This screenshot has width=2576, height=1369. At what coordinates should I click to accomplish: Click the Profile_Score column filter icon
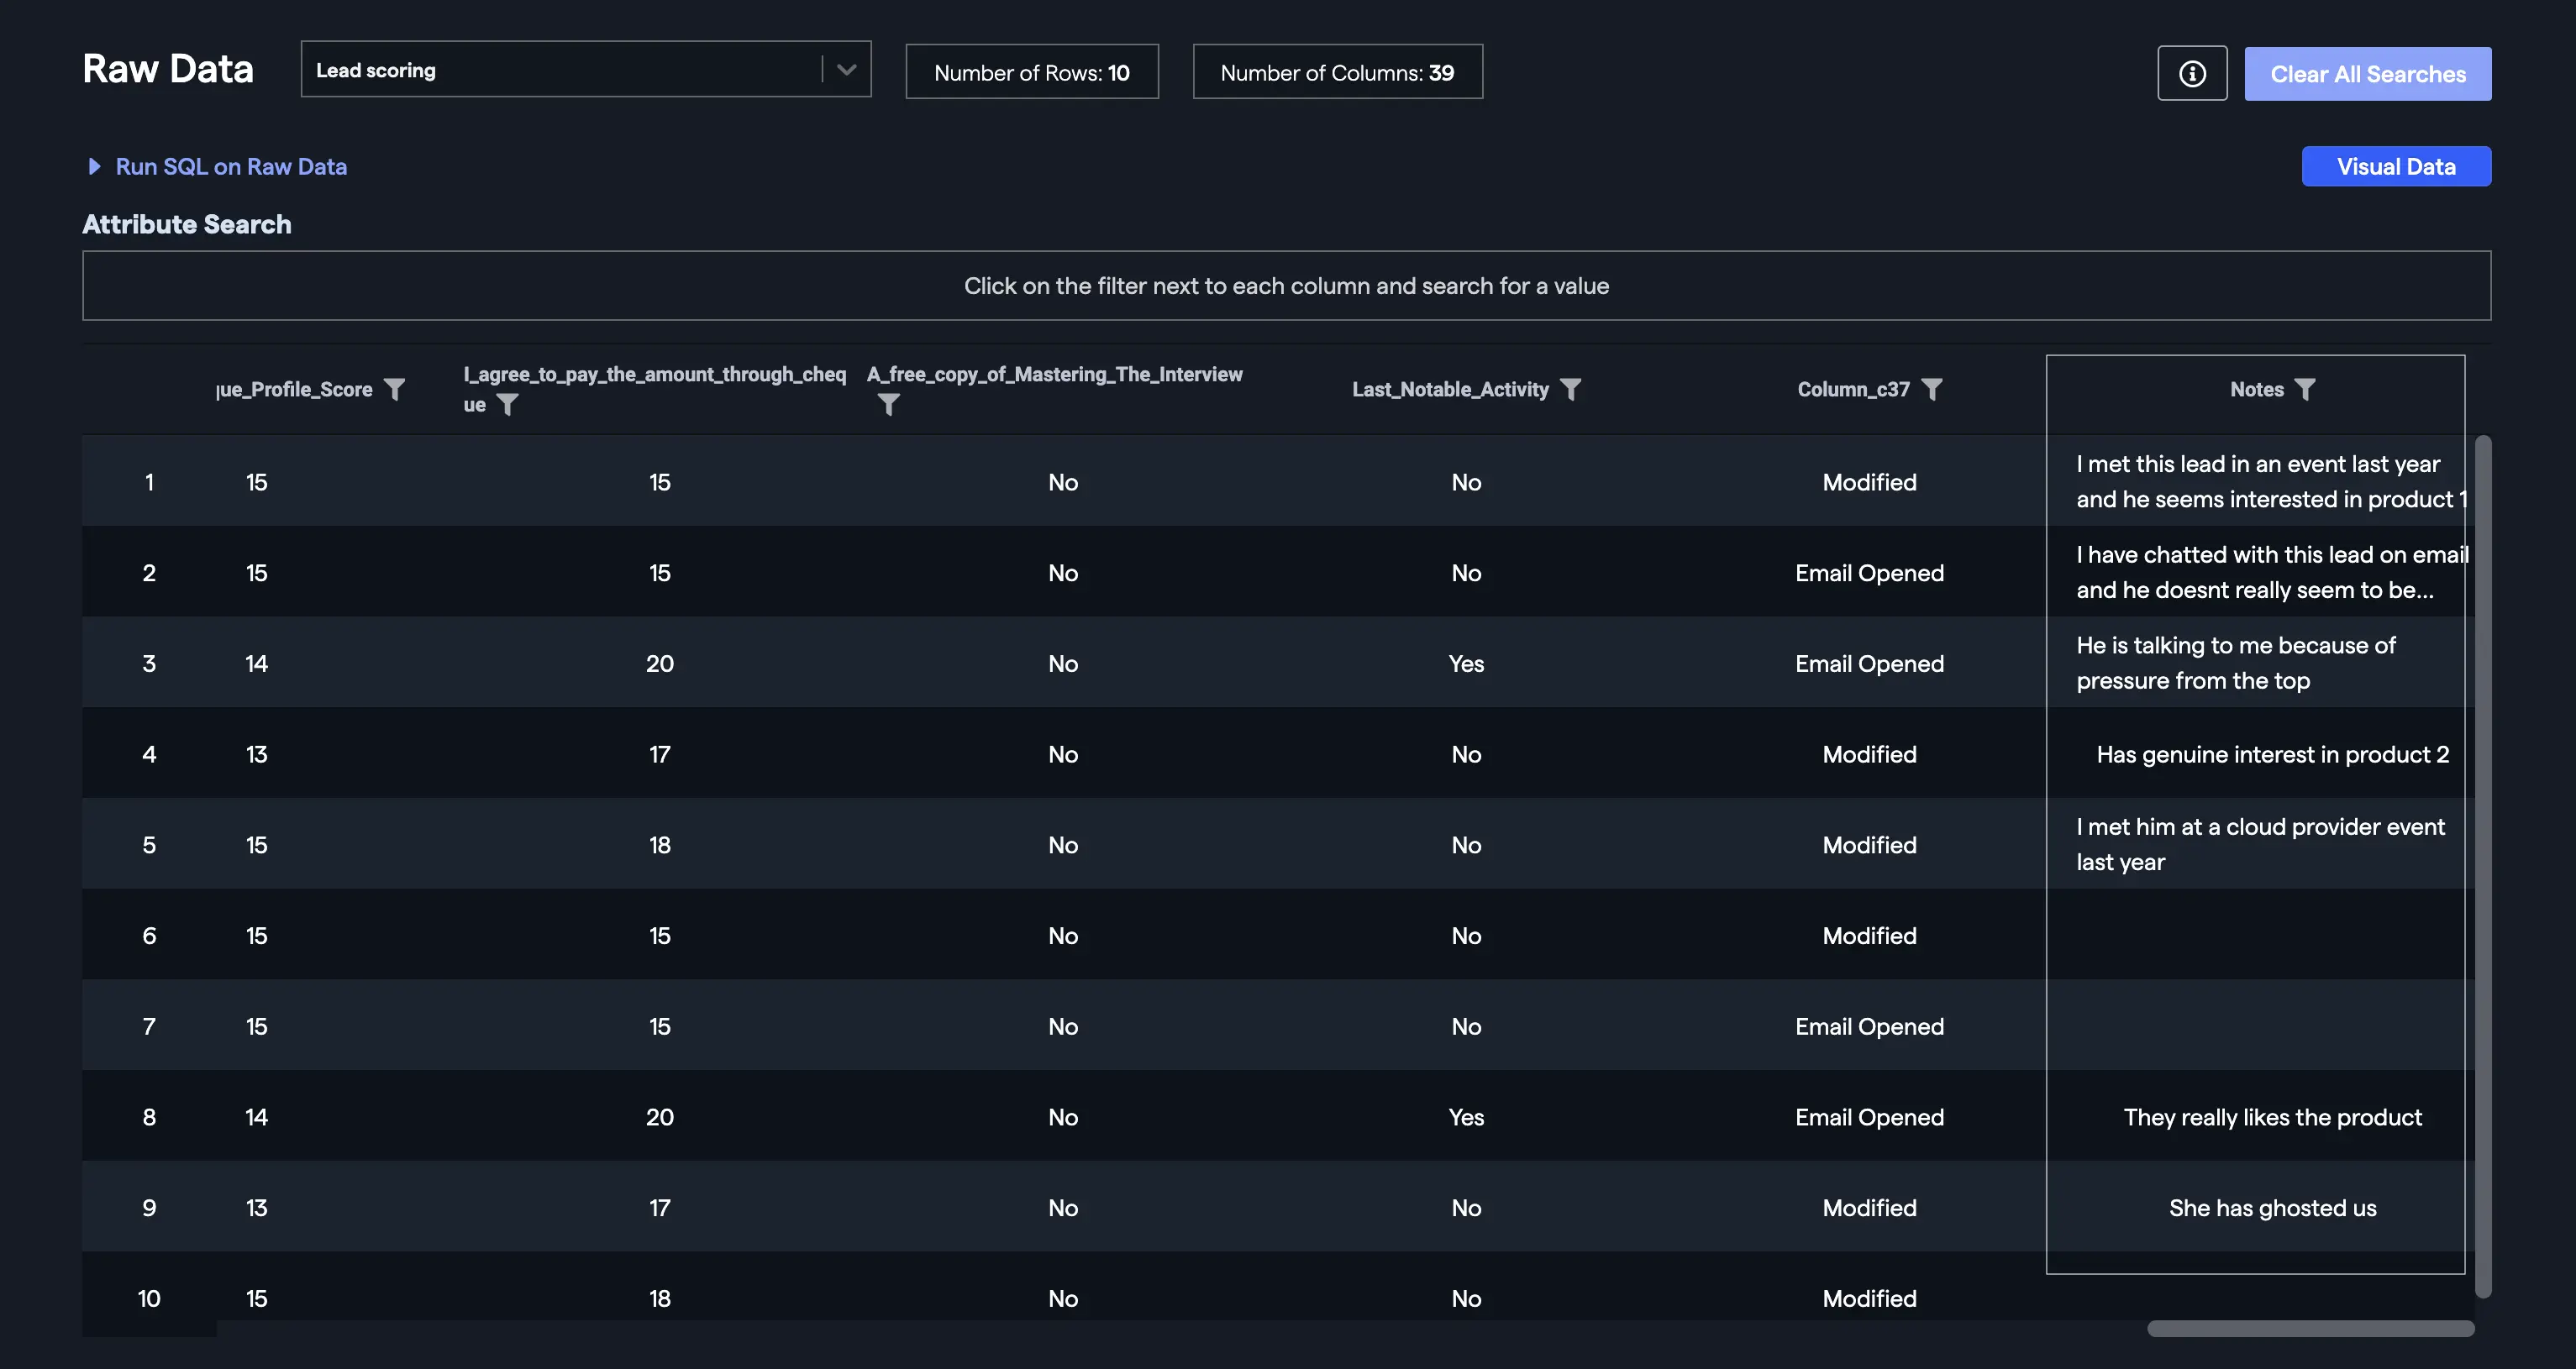pos(395,389)
